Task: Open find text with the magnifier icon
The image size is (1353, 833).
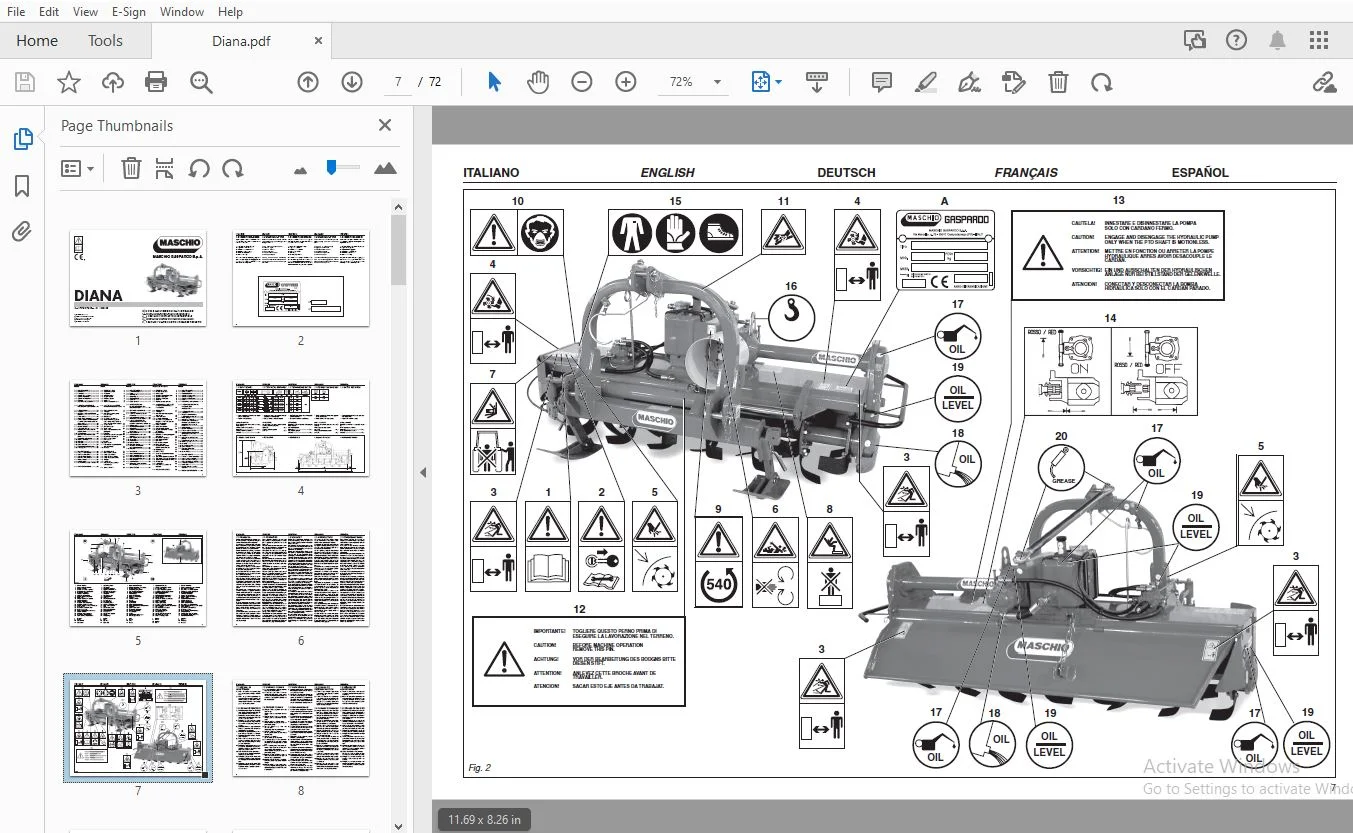Action: point(201,82)
